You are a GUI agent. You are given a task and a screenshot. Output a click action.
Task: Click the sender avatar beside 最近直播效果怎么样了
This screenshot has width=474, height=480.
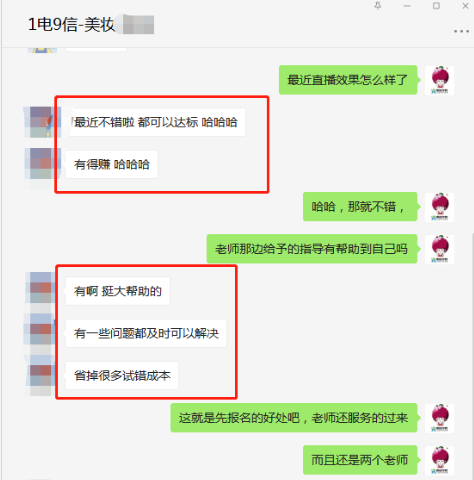440,80
